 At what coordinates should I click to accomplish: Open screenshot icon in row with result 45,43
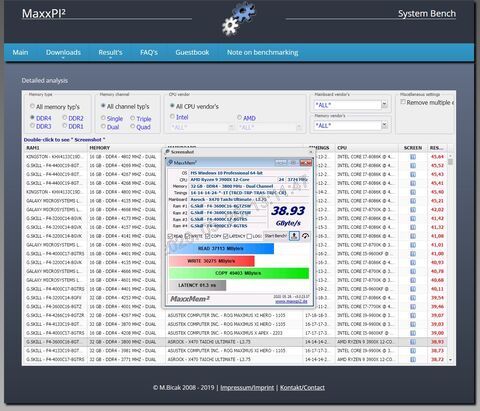click(x=413, y=174)
